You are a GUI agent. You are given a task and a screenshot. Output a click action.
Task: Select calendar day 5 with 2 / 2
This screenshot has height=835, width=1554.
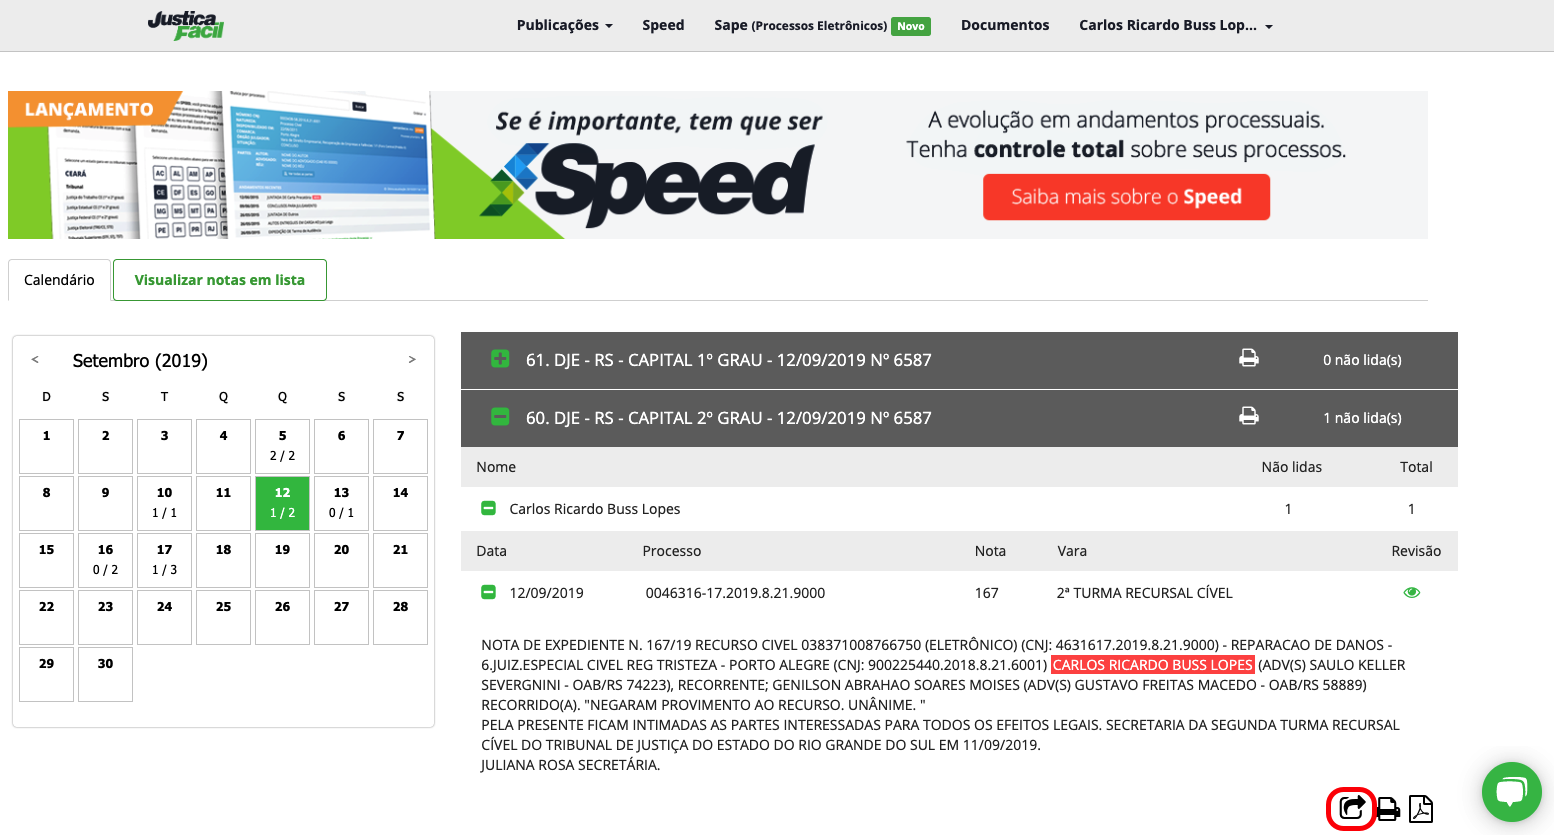[283, 446]
